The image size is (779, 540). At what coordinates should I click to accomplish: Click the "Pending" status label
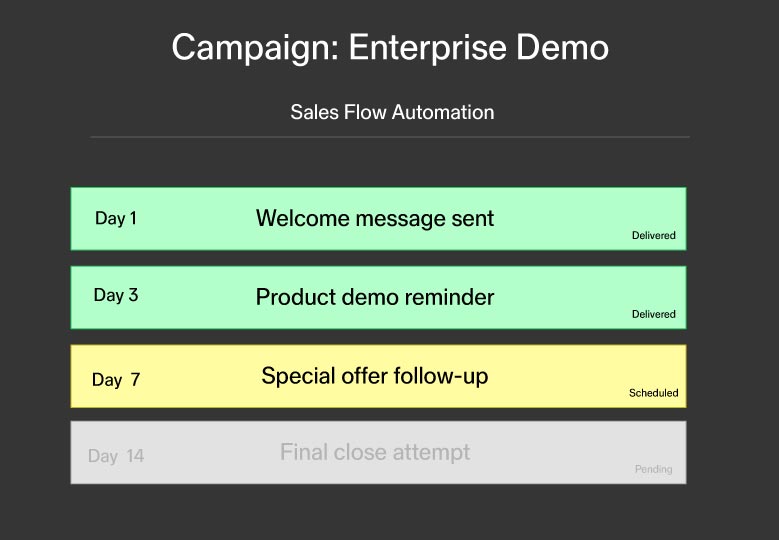tap(653, 469)
